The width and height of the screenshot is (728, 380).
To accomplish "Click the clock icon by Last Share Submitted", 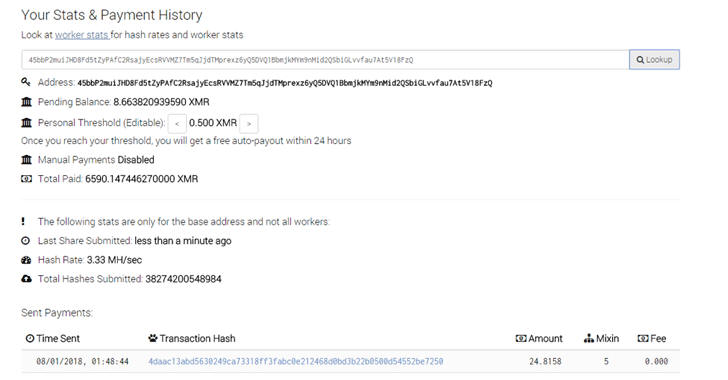I will [26, 241].
